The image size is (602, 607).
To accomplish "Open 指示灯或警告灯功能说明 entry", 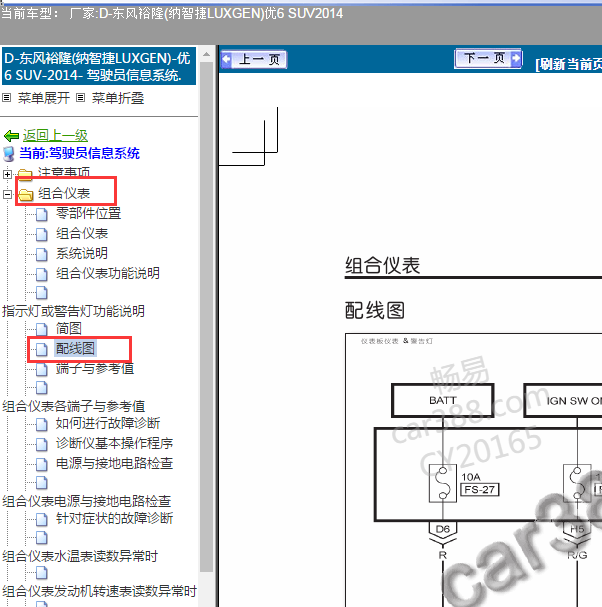I will pyautogui.click(x=74, y=311).
